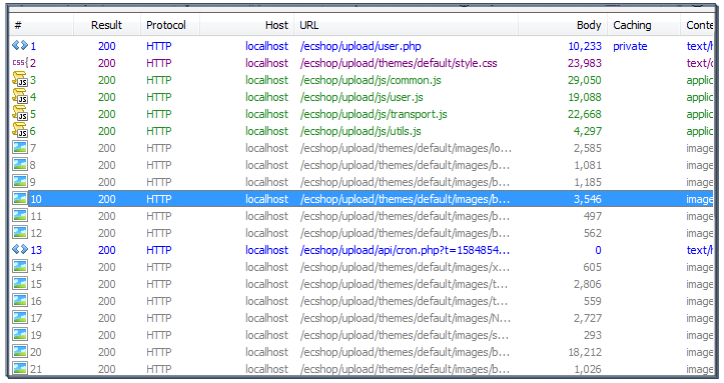Click body size 29,050

[585, 80]
